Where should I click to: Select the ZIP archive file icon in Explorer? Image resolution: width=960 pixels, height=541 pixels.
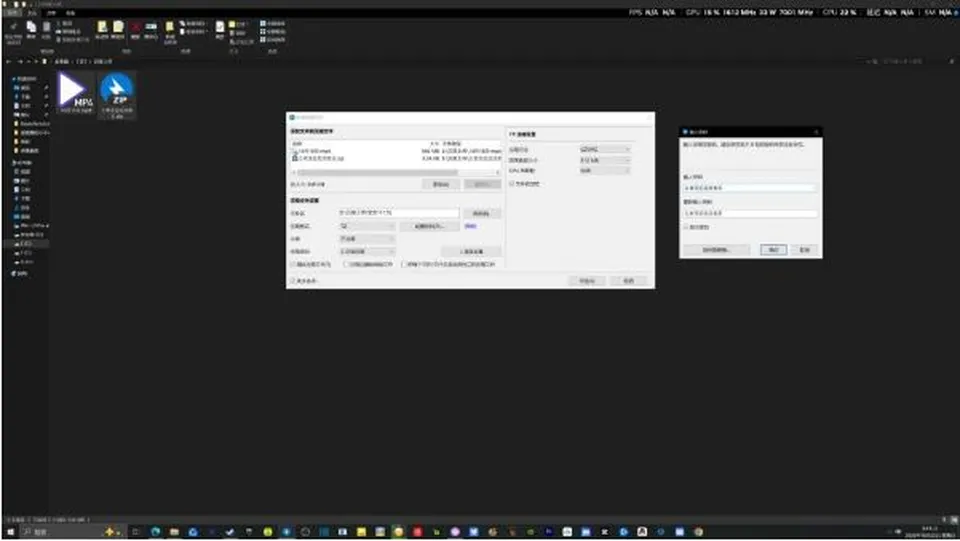pyautogui.click(x=117, y=94)
